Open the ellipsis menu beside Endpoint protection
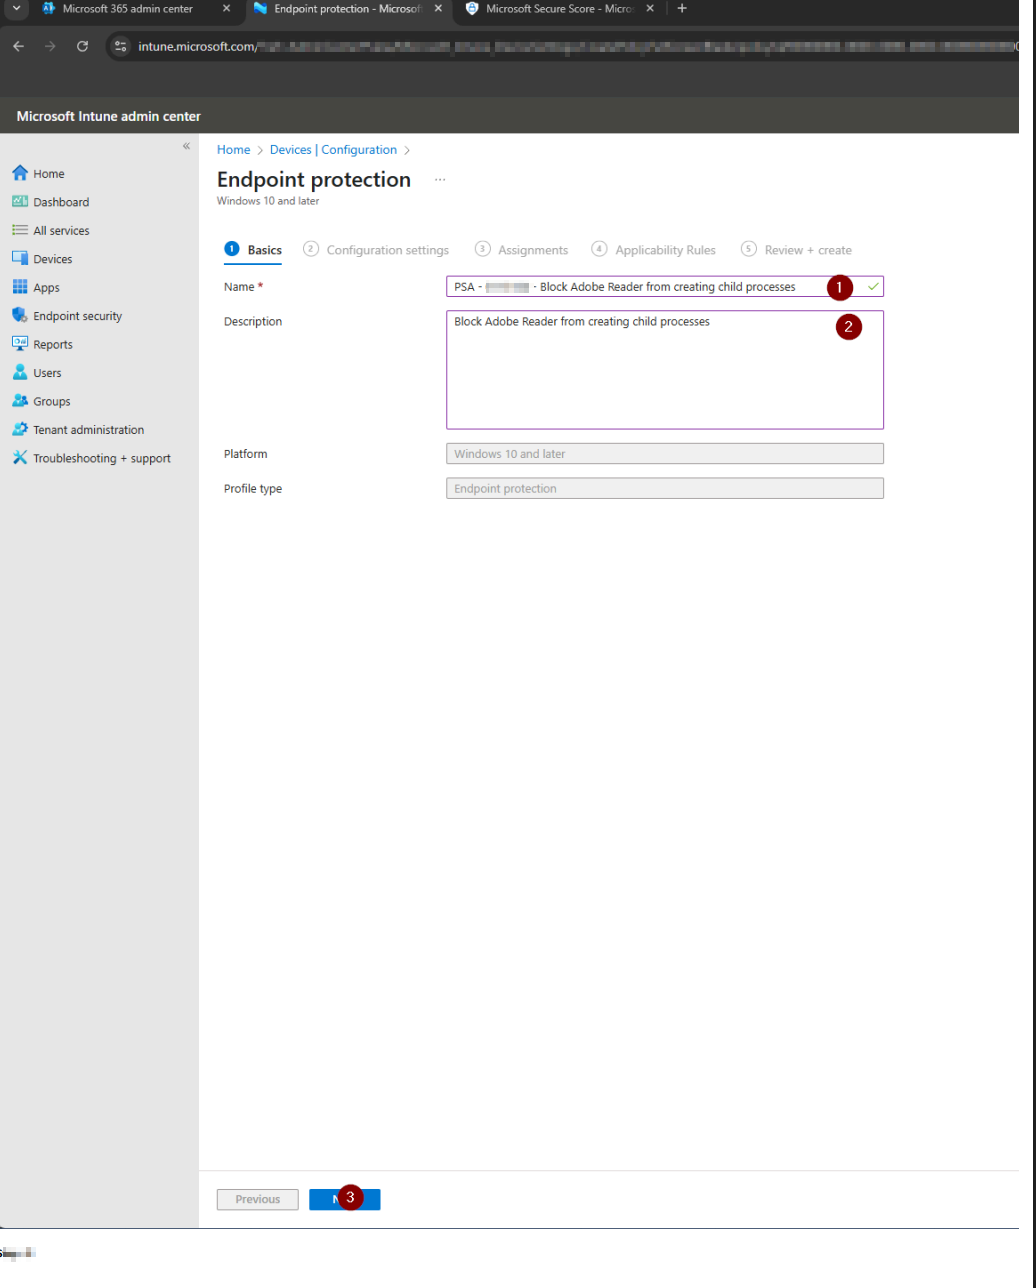The image size is (1036, 1288). (x=440, y=180)
